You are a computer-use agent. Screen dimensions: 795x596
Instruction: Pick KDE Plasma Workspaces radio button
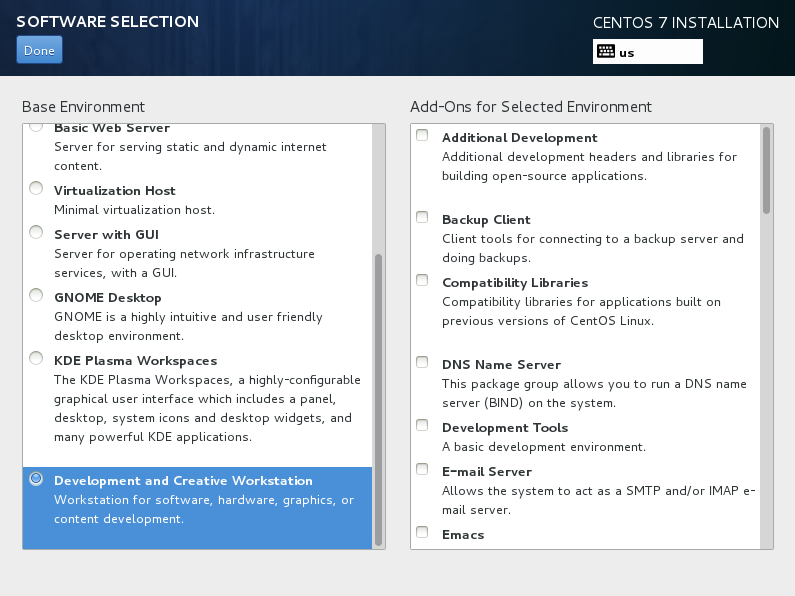pyautogui.click(x=36, y=358)
